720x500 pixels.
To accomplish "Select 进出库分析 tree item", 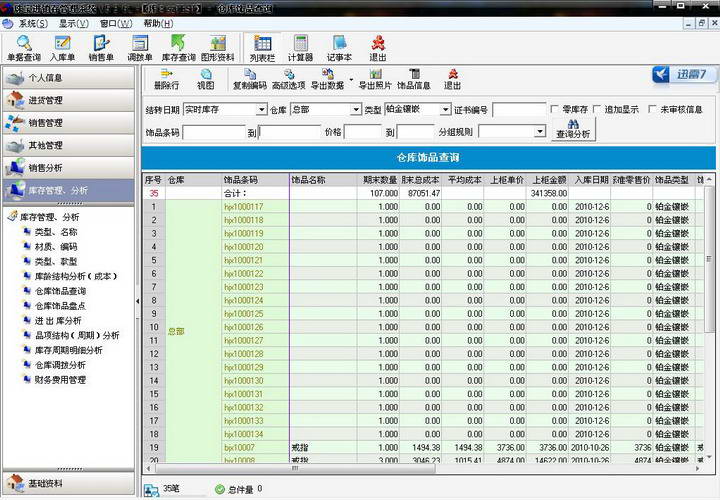I will point(58,320).
